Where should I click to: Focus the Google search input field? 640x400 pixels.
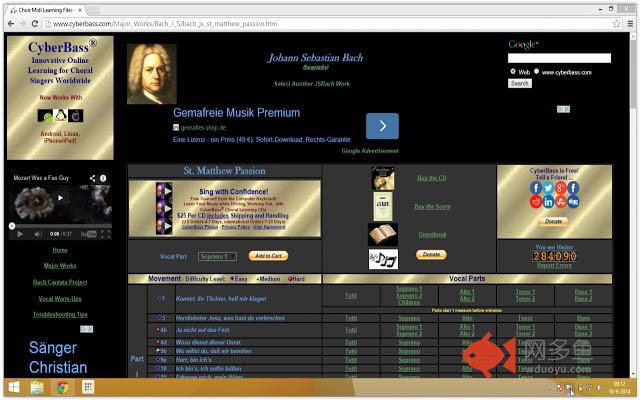coord(559,58)
